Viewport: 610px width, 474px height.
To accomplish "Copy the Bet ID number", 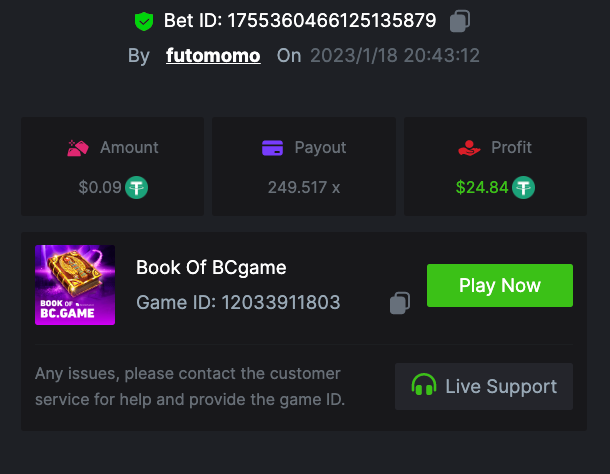I will 460,20.
